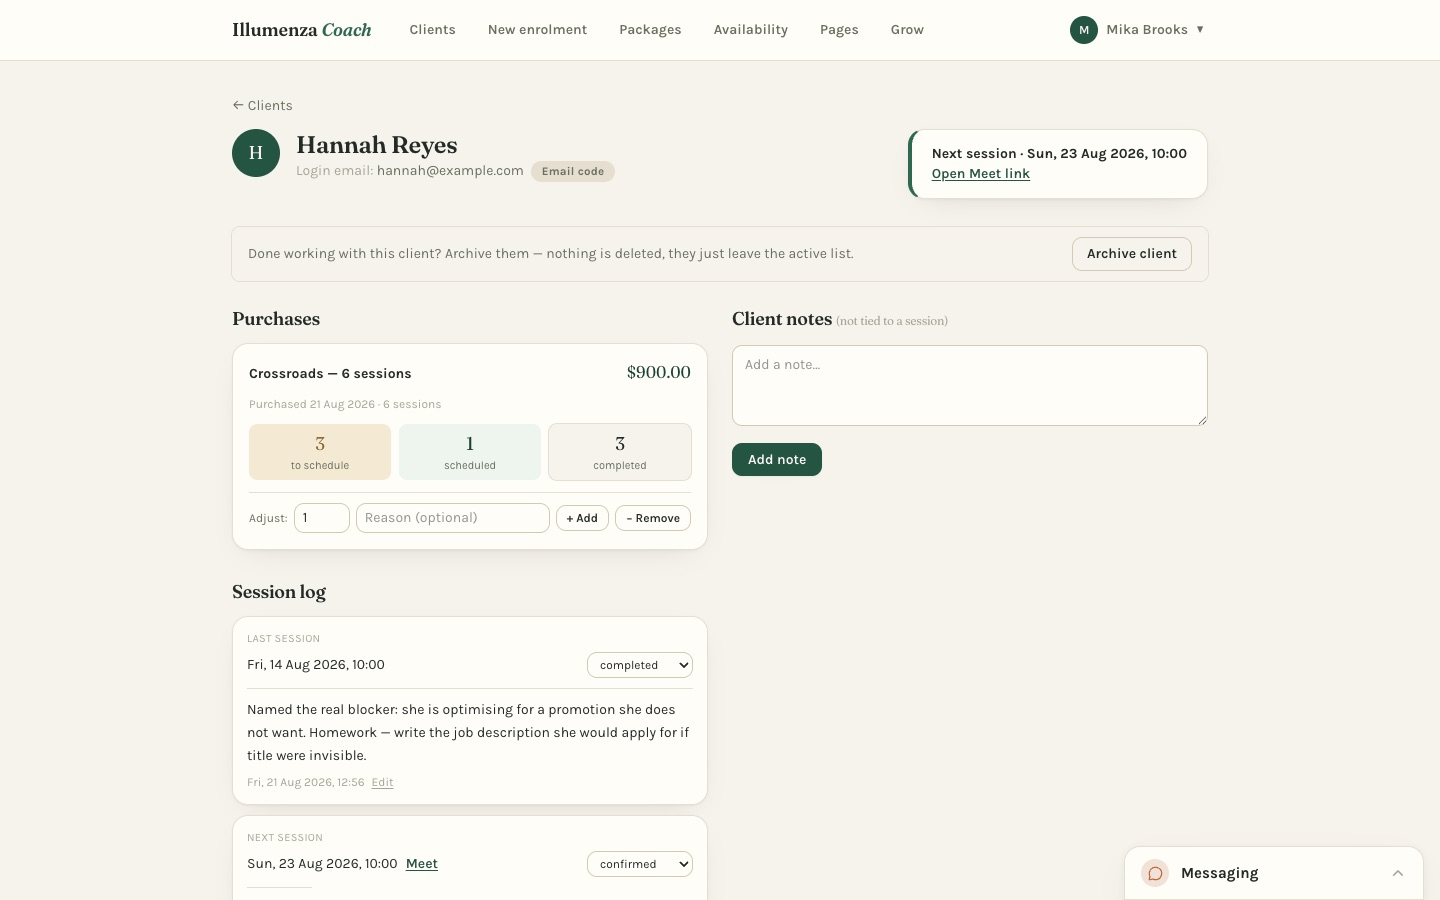Image resolution: width=1440 pixels, height=900 pixels.
Task: Open the Packages nav item
Action: (650, 30)
